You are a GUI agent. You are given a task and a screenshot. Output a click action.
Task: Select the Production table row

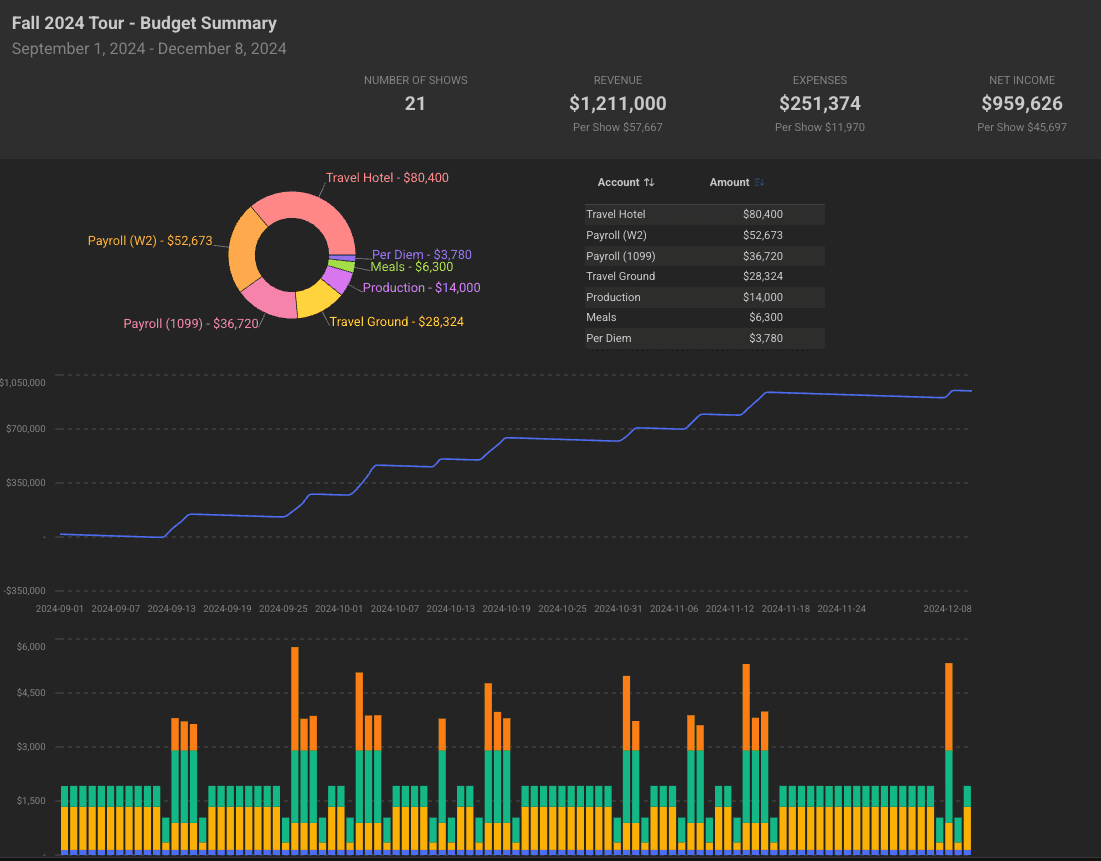coord(705,297)
